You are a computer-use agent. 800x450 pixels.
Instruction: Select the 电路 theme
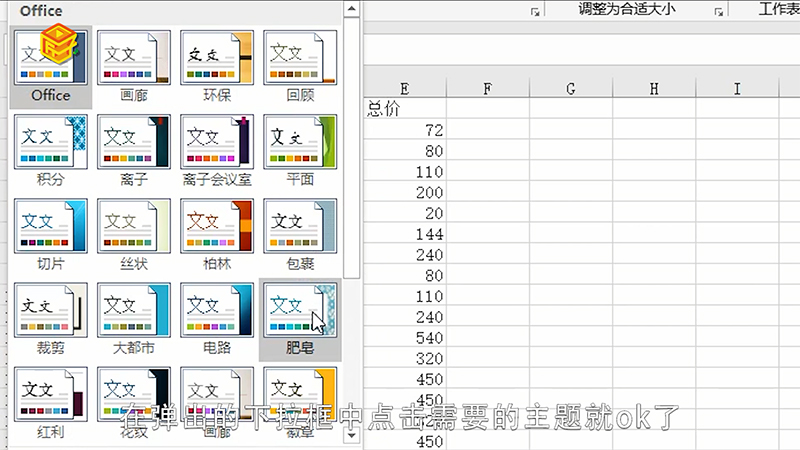[217, 310]
